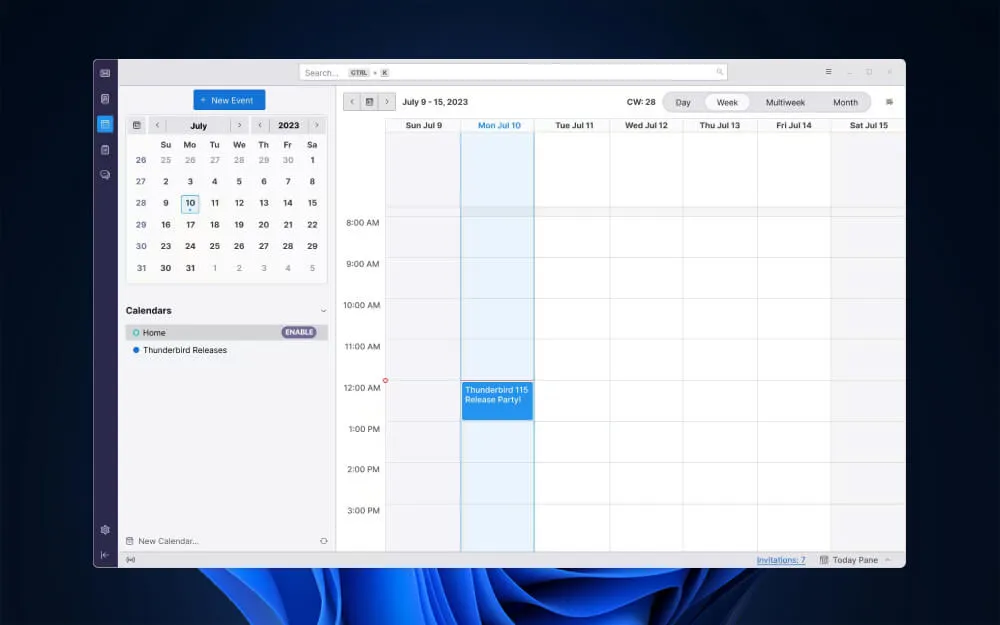Switch to the Month view

[845, 102]
